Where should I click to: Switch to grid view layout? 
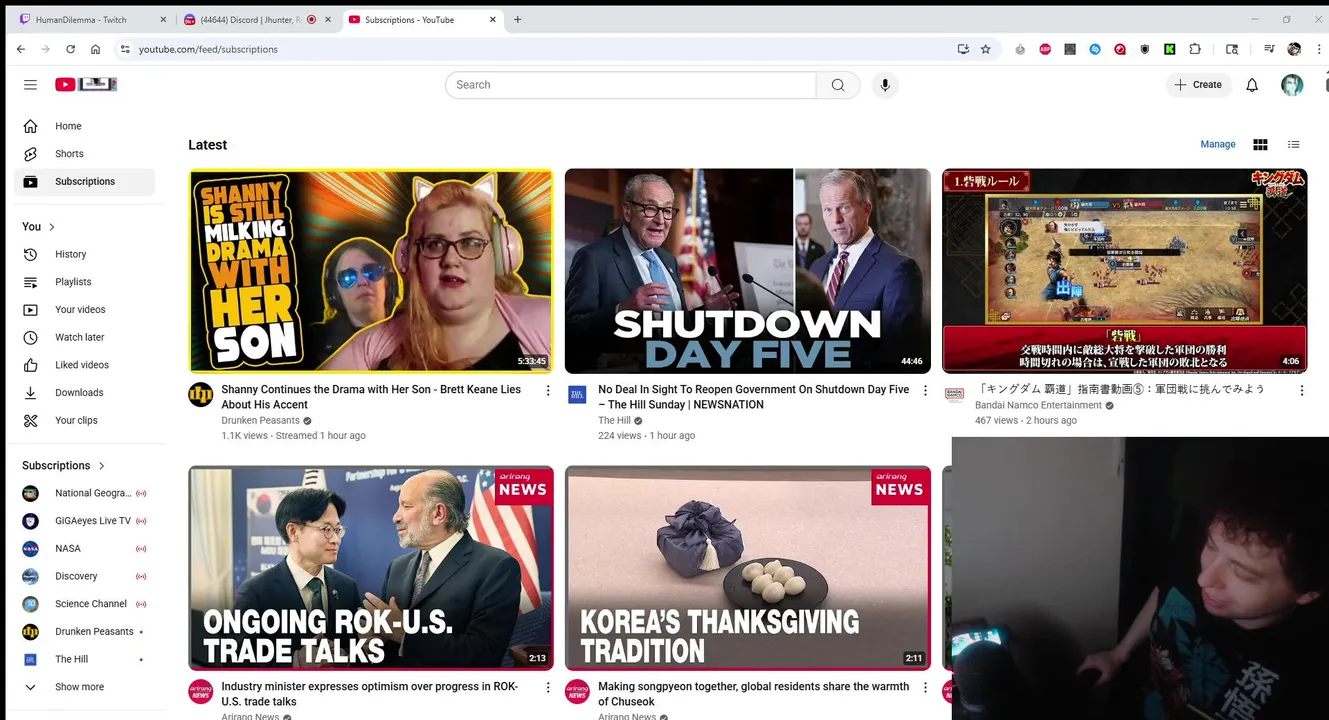pyautogui.click(x=1260, y=145)
